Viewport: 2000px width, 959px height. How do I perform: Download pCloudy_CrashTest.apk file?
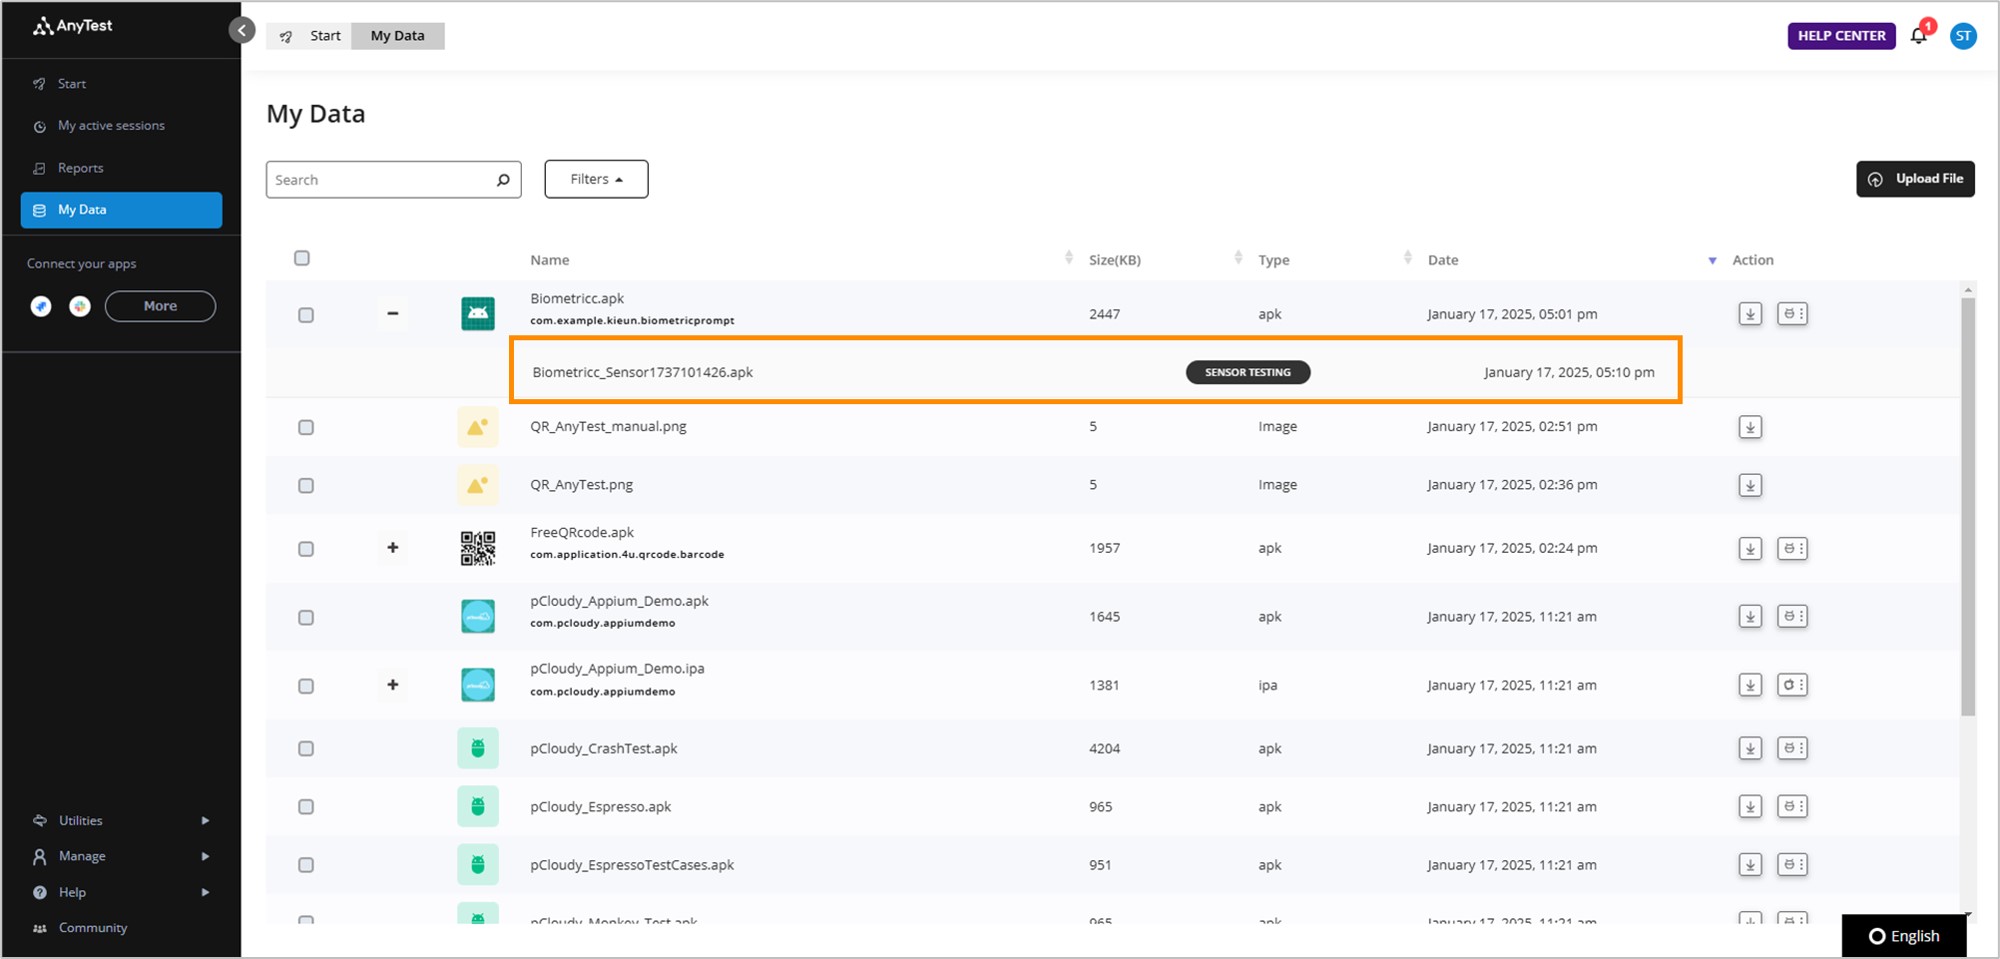click(1750, 748)
